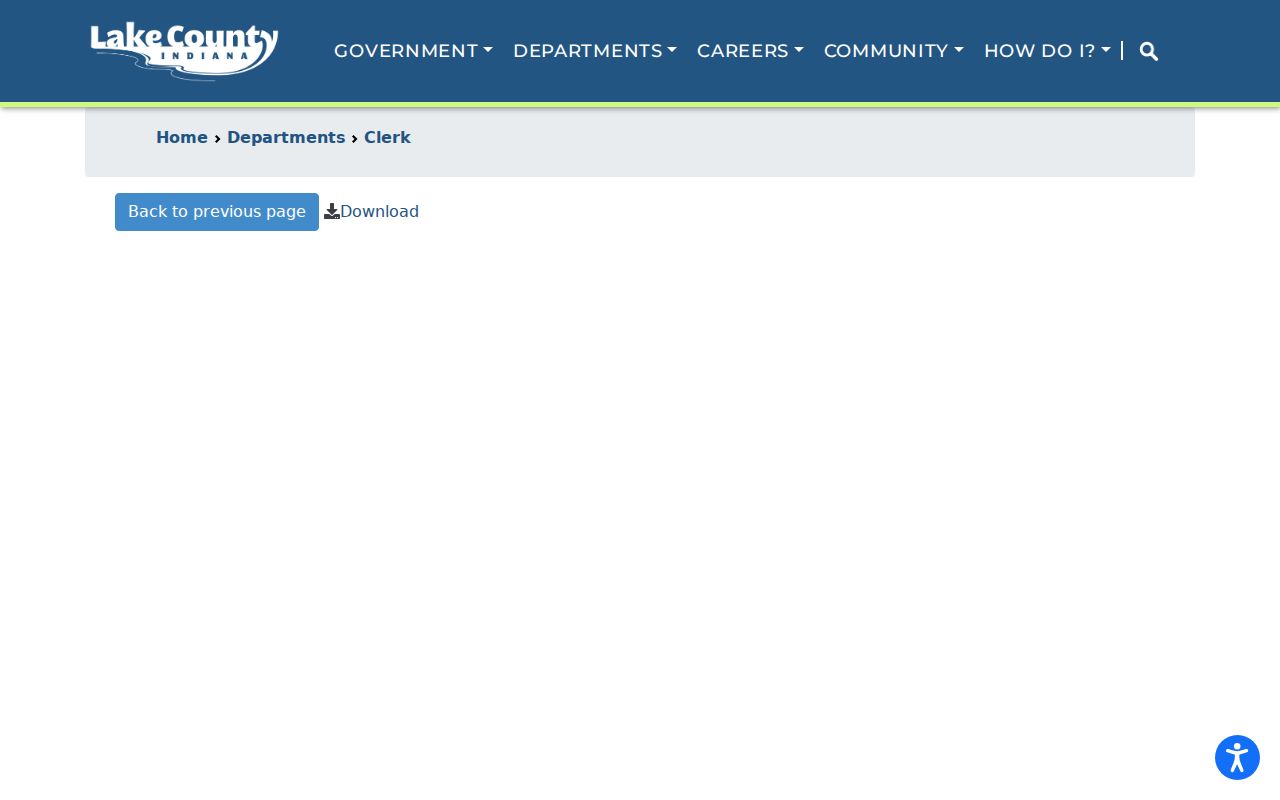Click Back to previous page button

tap(217, 212)
